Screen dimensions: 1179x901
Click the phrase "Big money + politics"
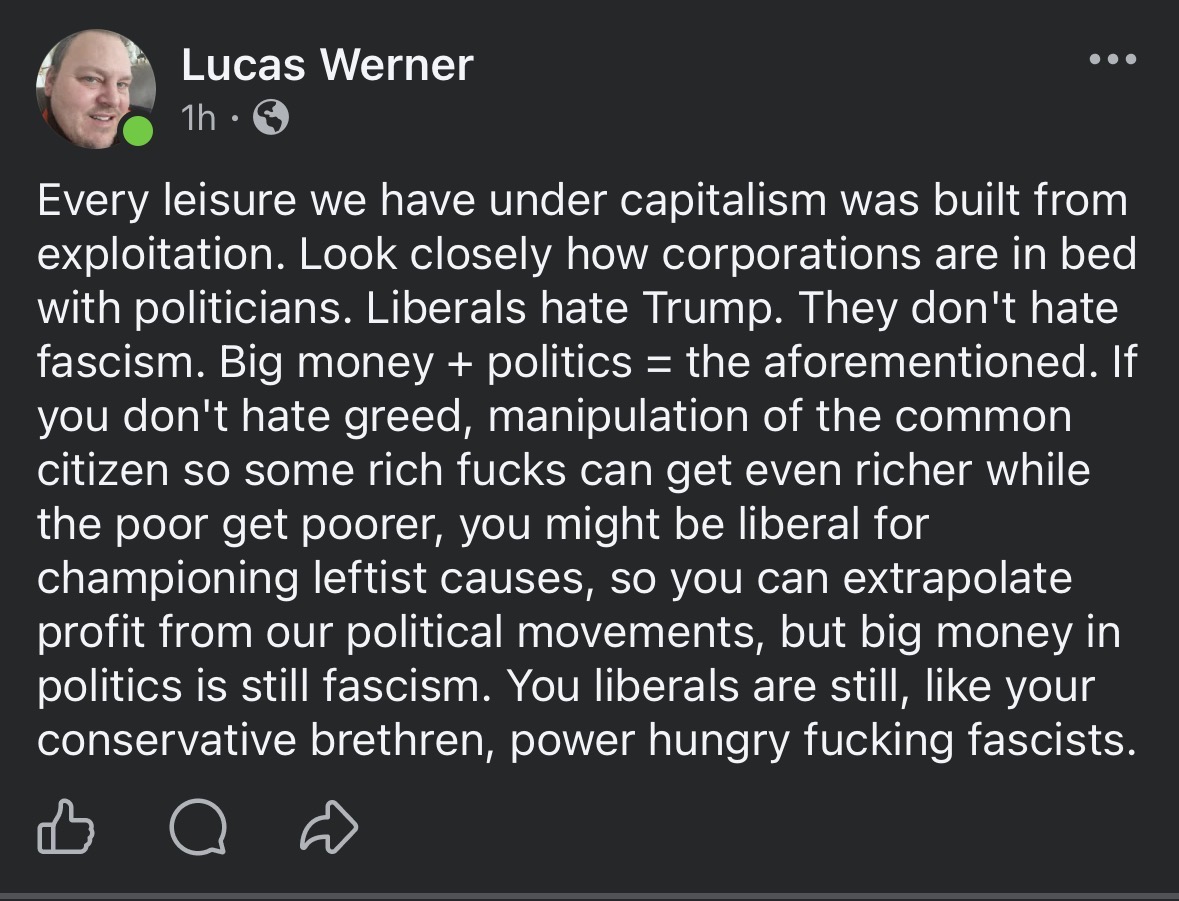coord(426,363)
